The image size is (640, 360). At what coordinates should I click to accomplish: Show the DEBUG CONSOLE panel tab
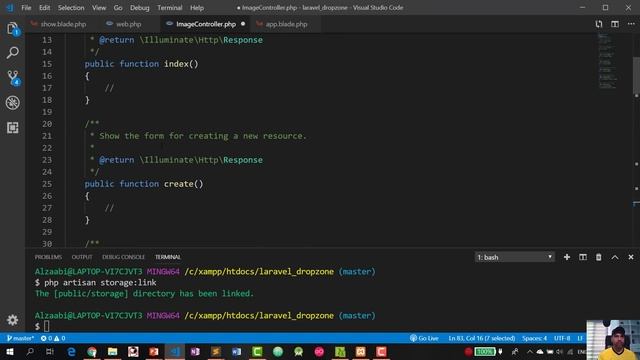123,257
